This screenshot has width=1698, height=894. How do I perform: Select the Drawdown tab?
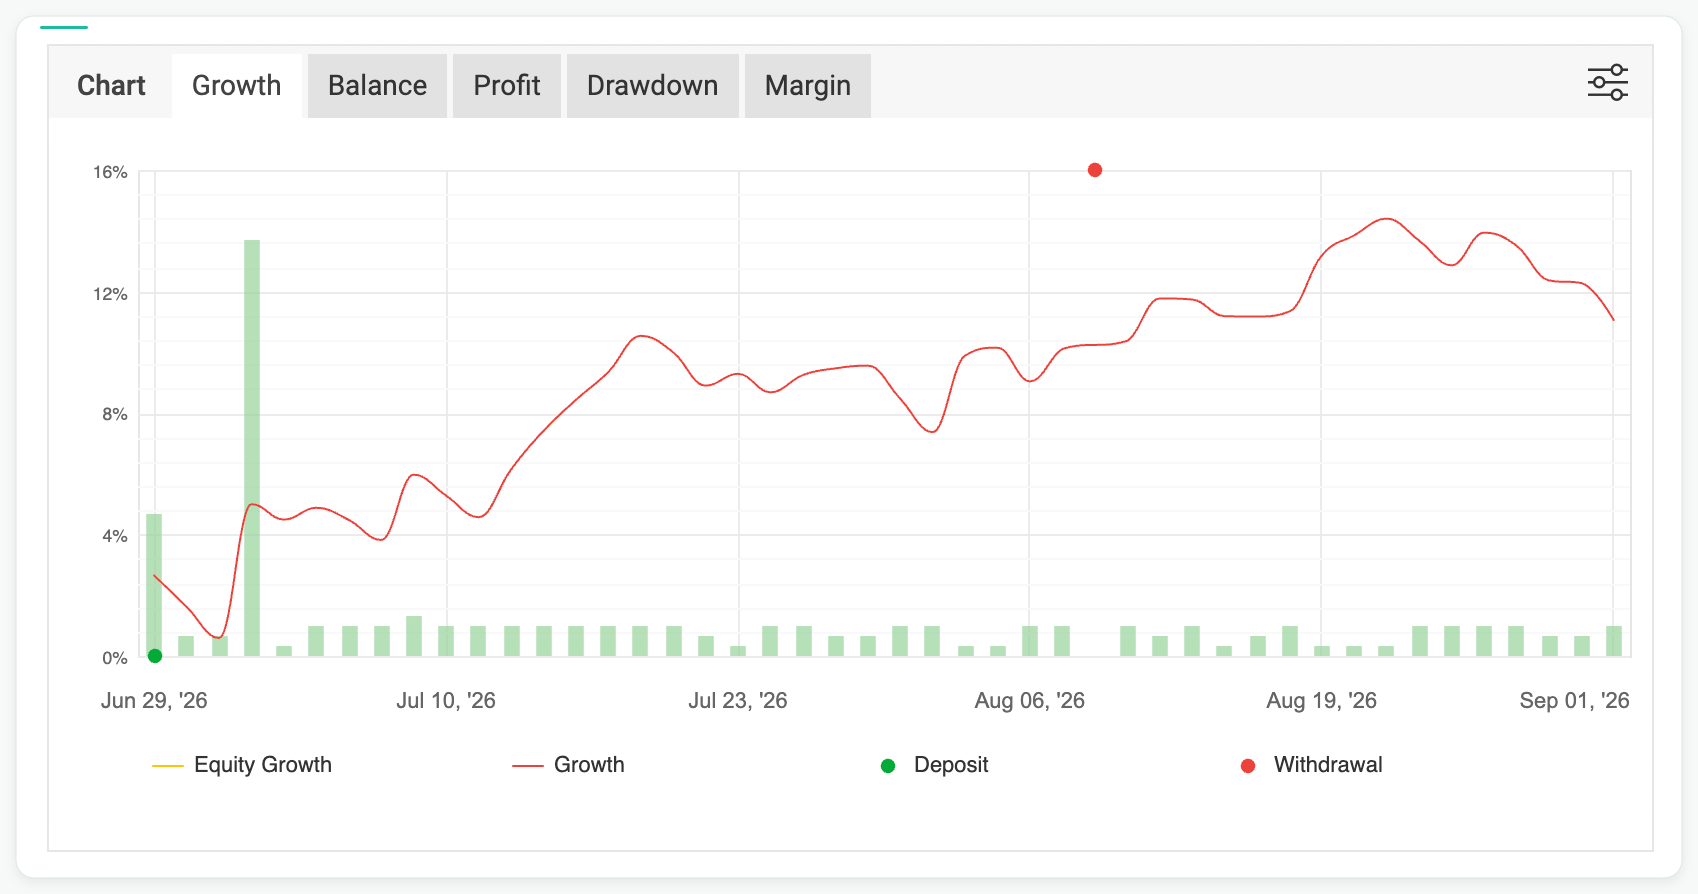click(653, 86)
